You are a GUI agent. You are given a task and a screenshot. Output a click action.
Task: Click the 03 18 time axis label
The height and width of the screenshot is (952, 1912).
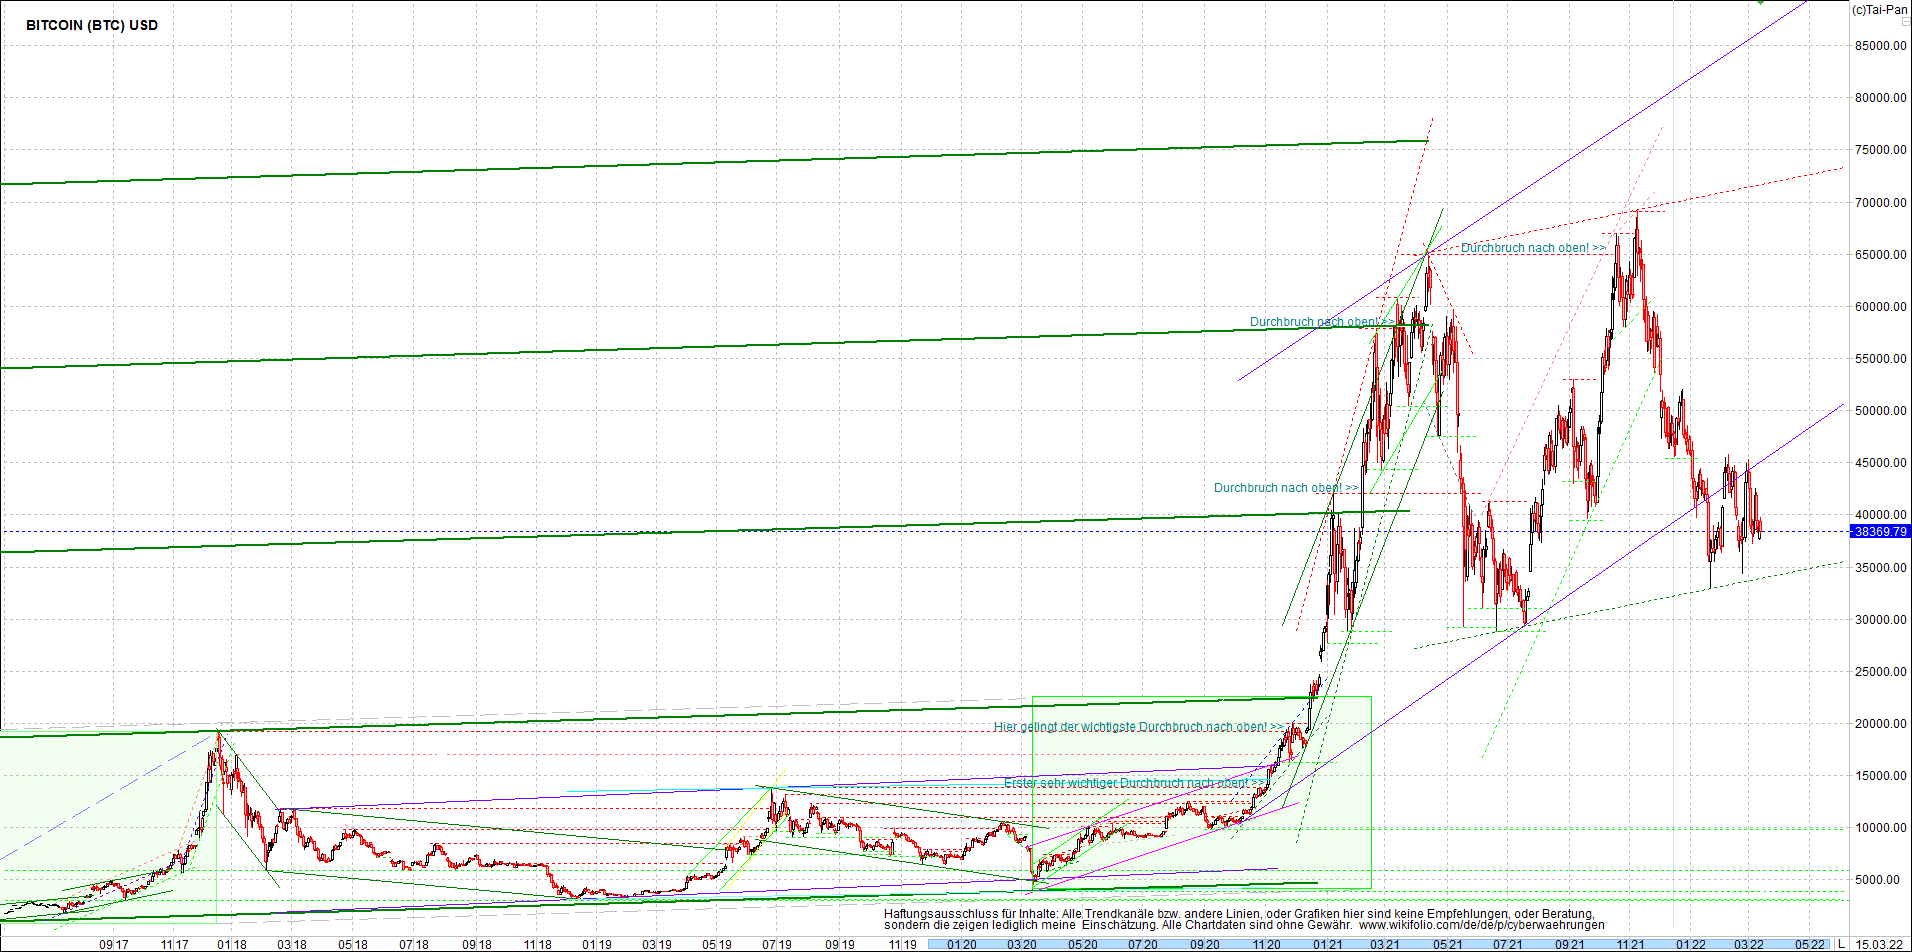(292, 944)
